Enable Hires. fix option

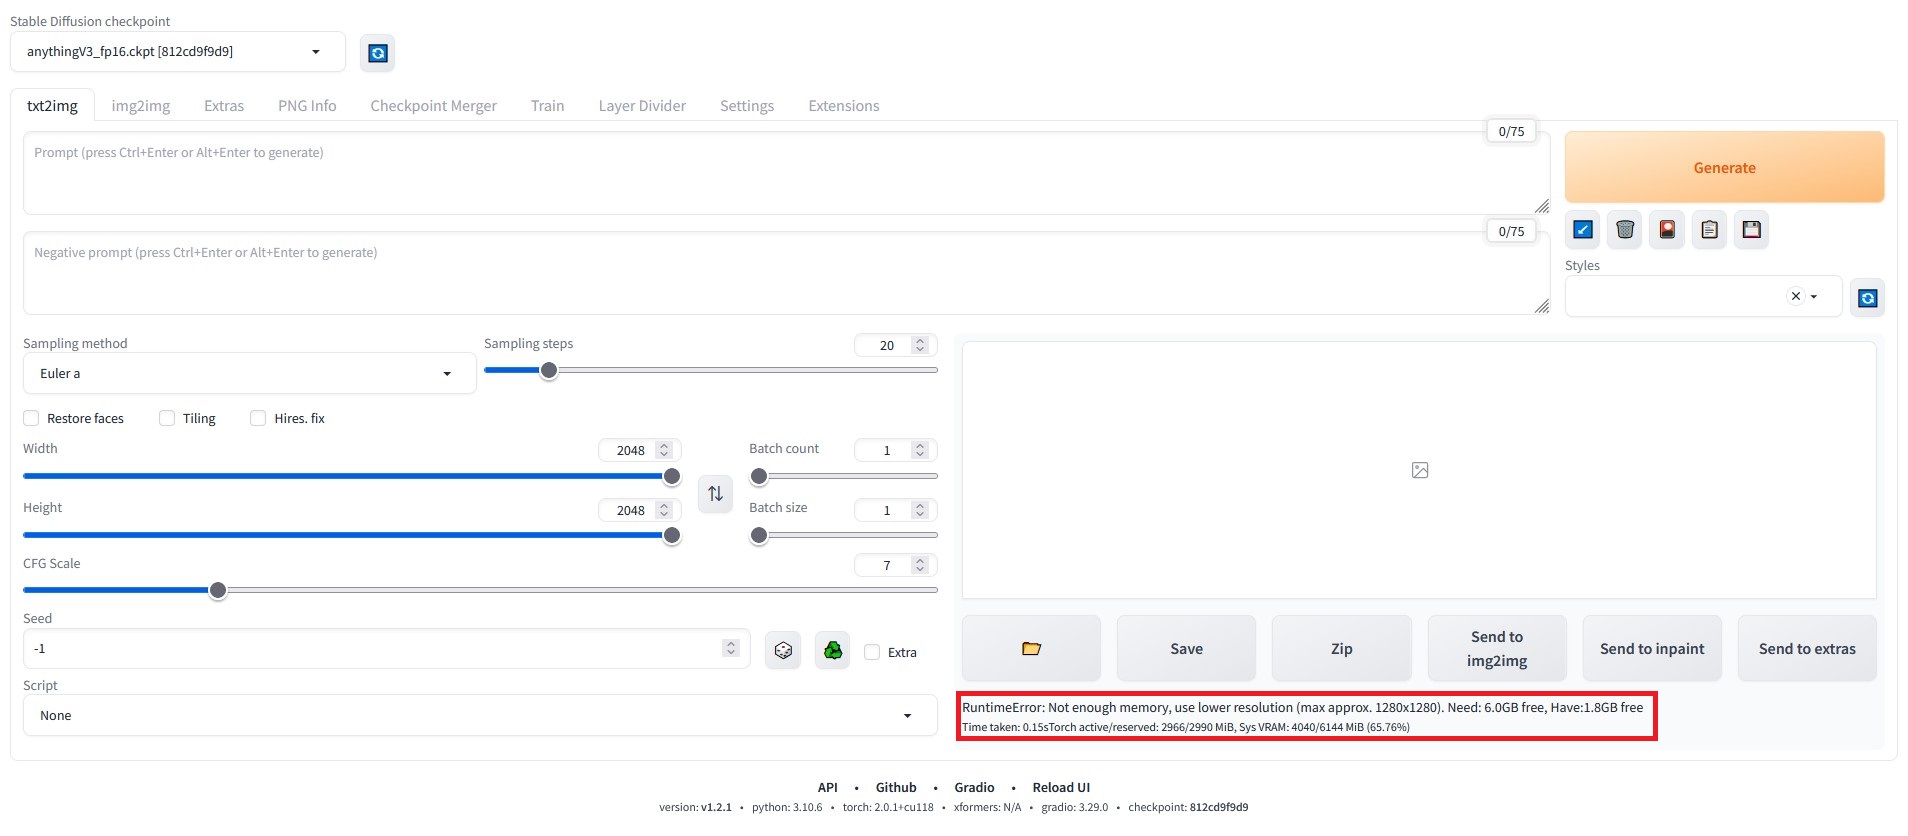[x=258, y=418]
